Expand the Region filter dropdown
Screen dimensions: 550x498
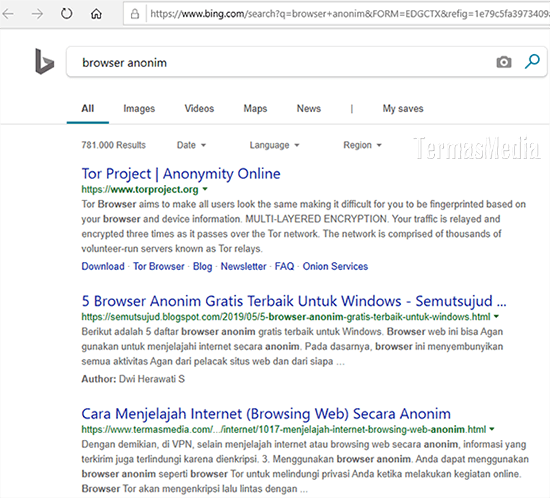(x=362, y=145)
